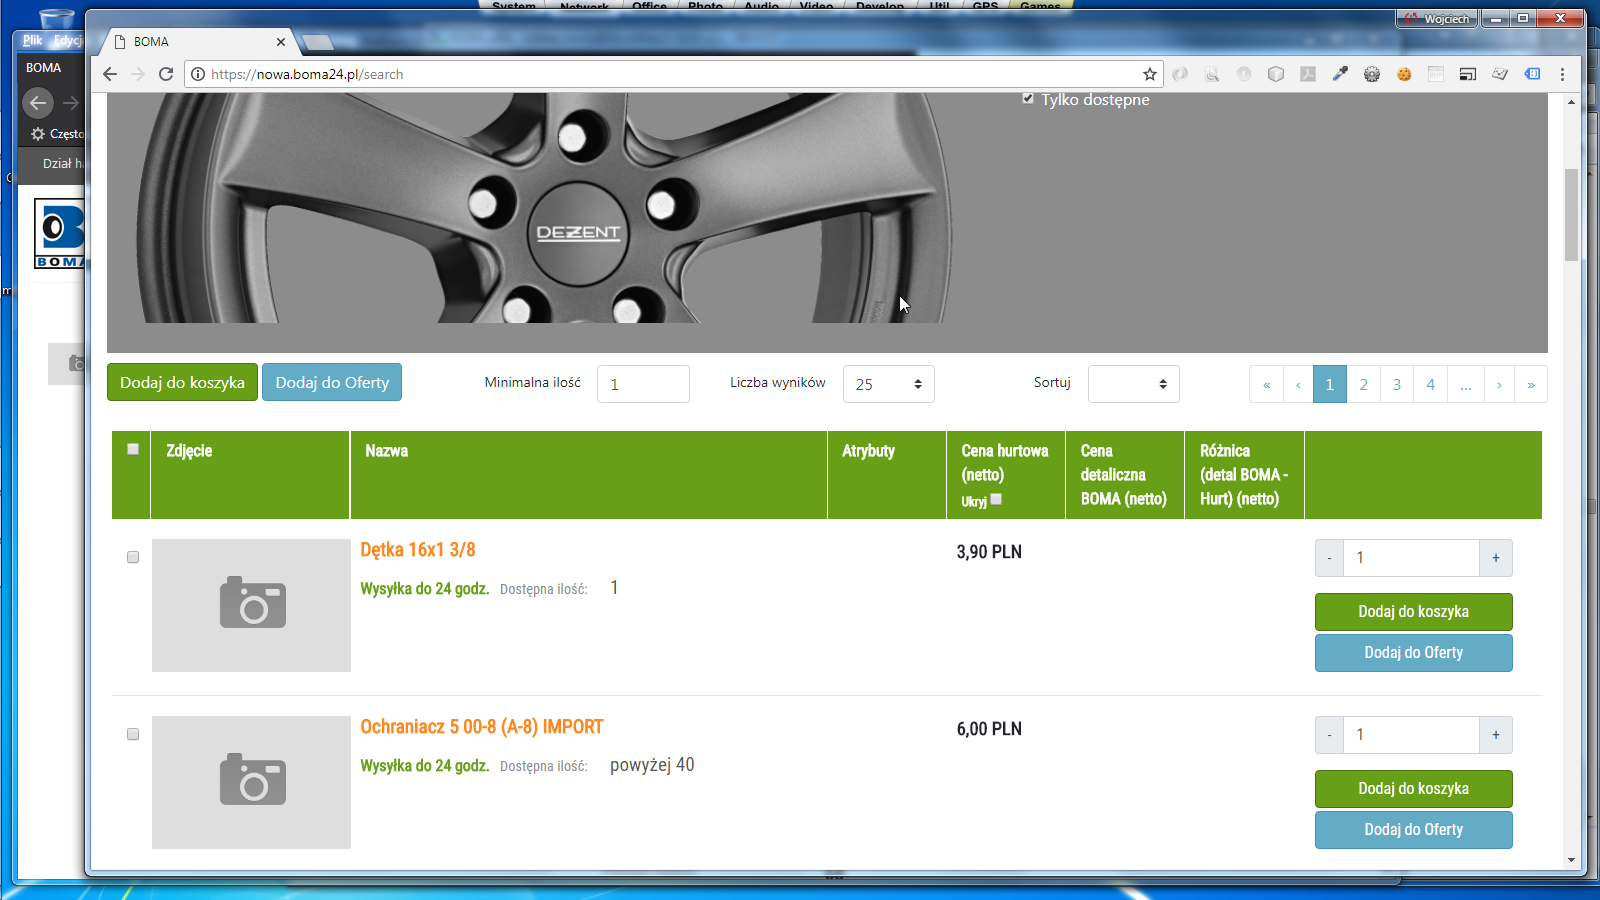This screenshot has height=900, width=1600.
Task: Toggle select-all checkbox in table header
Action: coord(133,449)
